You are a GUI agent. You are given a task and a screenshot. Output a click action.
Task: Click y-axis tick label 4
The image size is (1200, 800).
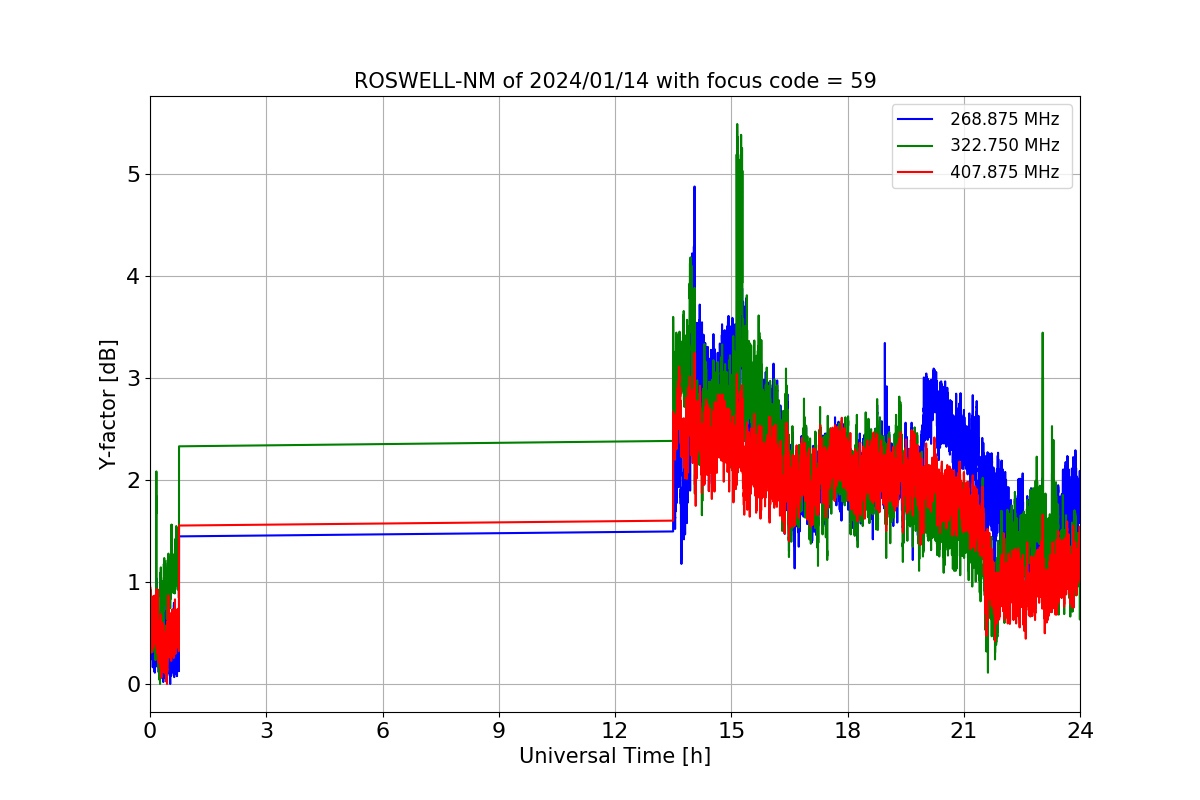tap(134, 277)
